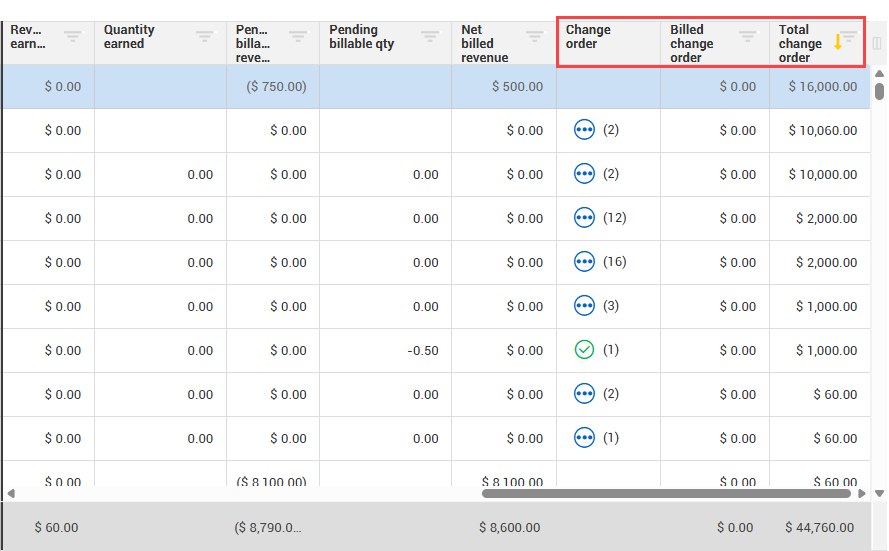Viewport: 889px width, 551px height.
Task: Open filter for Rev earned column
Action: click(x=73, y=37)
